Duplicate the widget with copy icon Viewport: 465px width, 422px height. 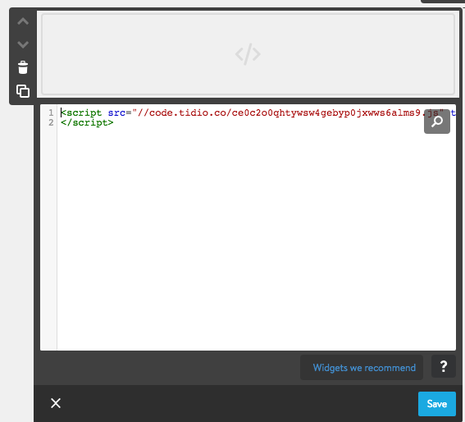(x=23, y=91)
